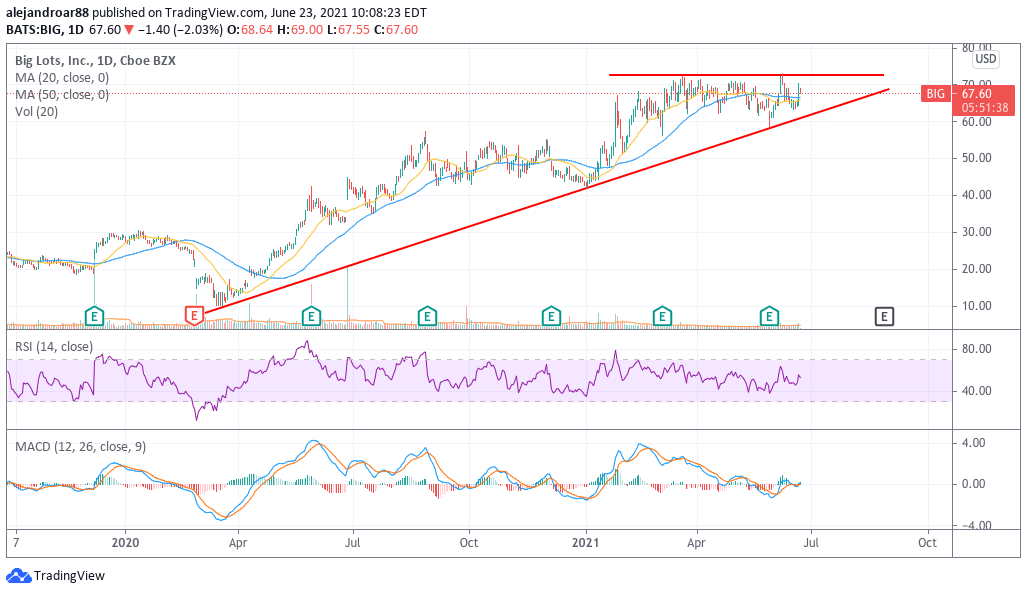Click the 05:51:38 bar countdown timer

[x=985, y=107]
